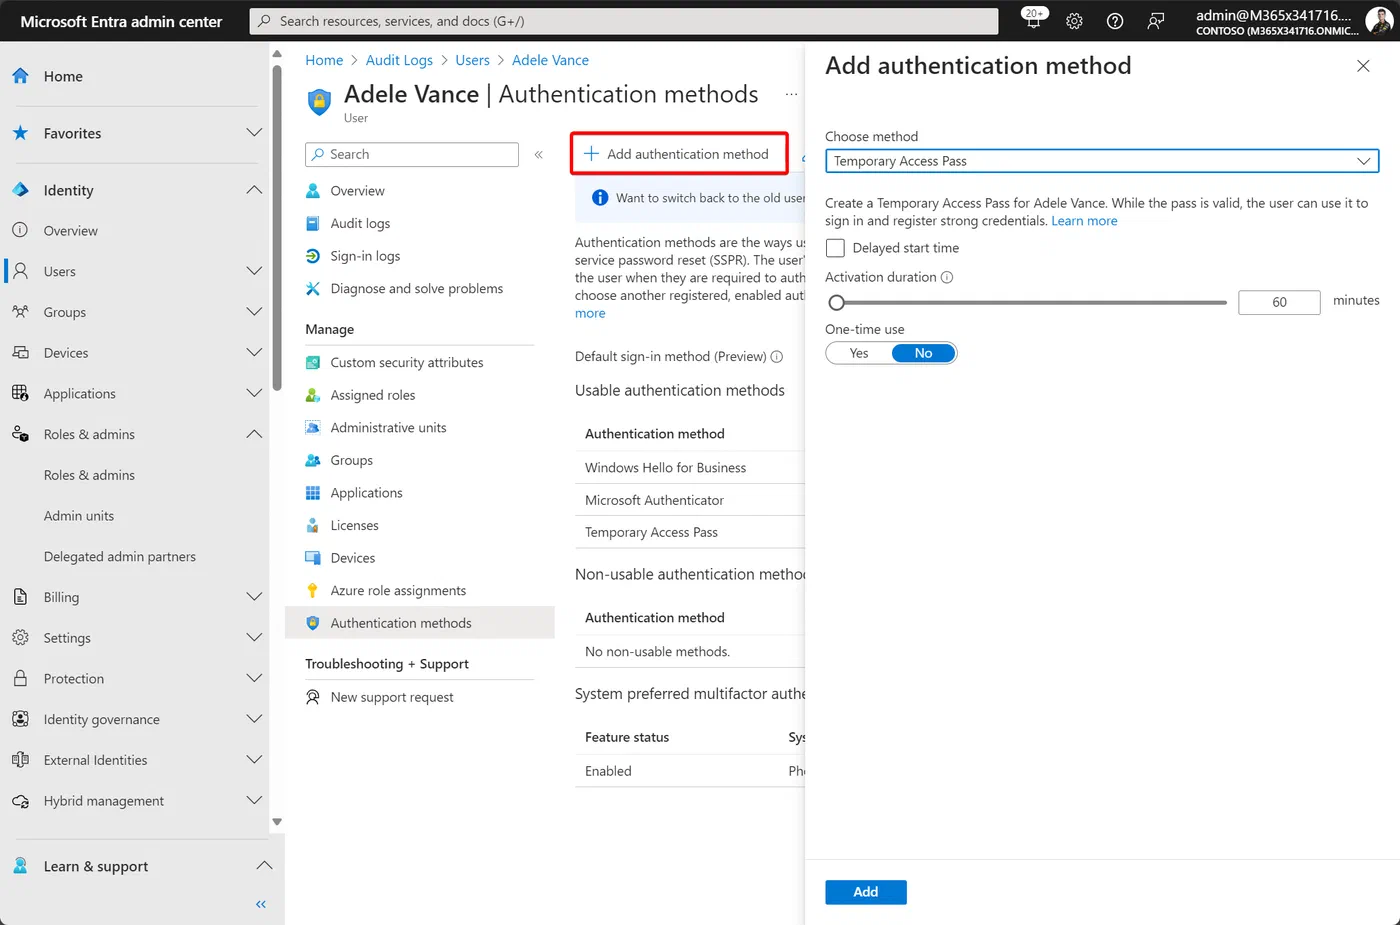Click Add authentication method toolbar button
Viewport: 1400px width, 925px height.
pyautogui.click(x=678, y=154)
